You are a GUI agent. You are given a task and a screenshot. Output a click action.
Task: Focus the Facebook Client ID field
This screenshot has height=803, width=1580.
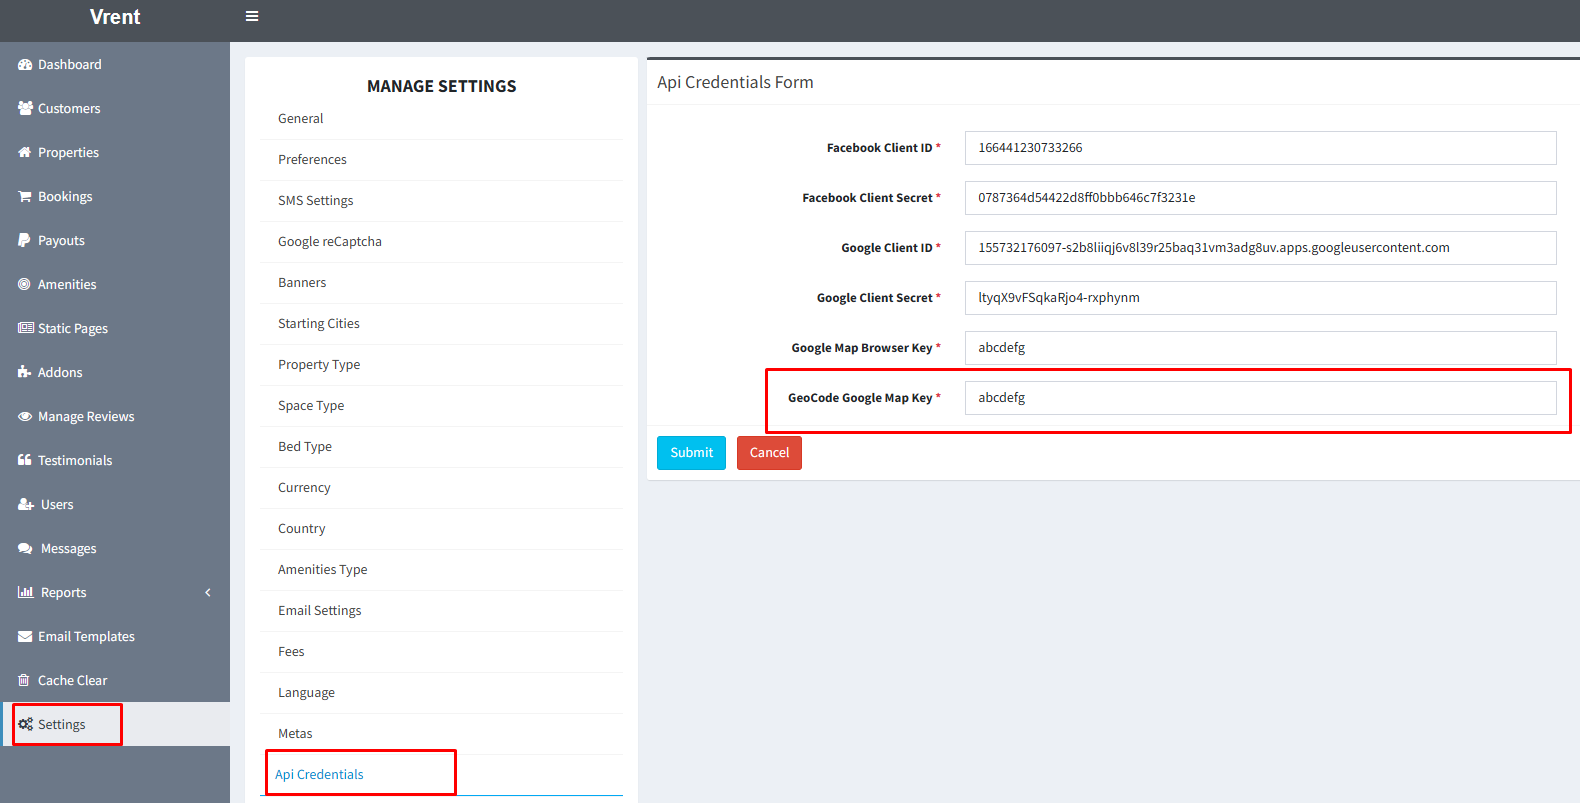[1260, 148]
